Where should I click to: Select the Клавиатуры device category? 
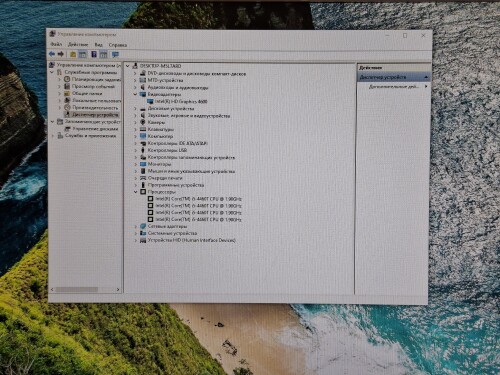(160, 129)
